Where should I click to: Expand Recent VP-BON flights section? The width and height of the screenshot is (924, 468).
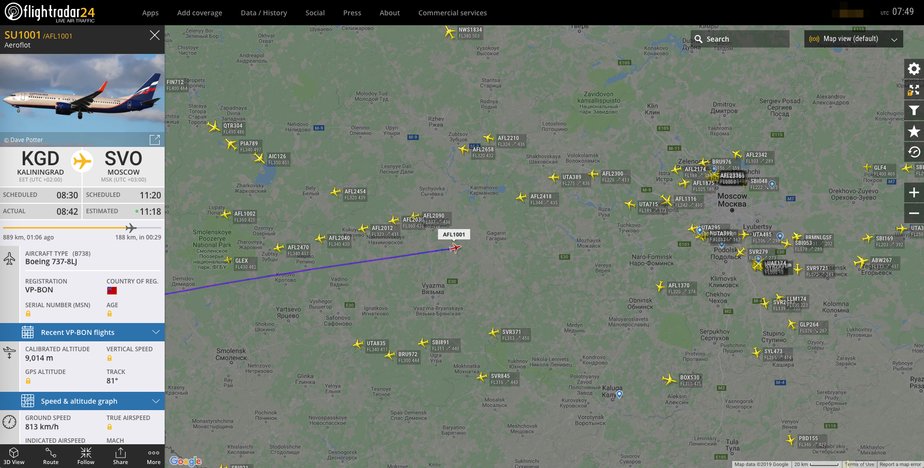(82, 332)
